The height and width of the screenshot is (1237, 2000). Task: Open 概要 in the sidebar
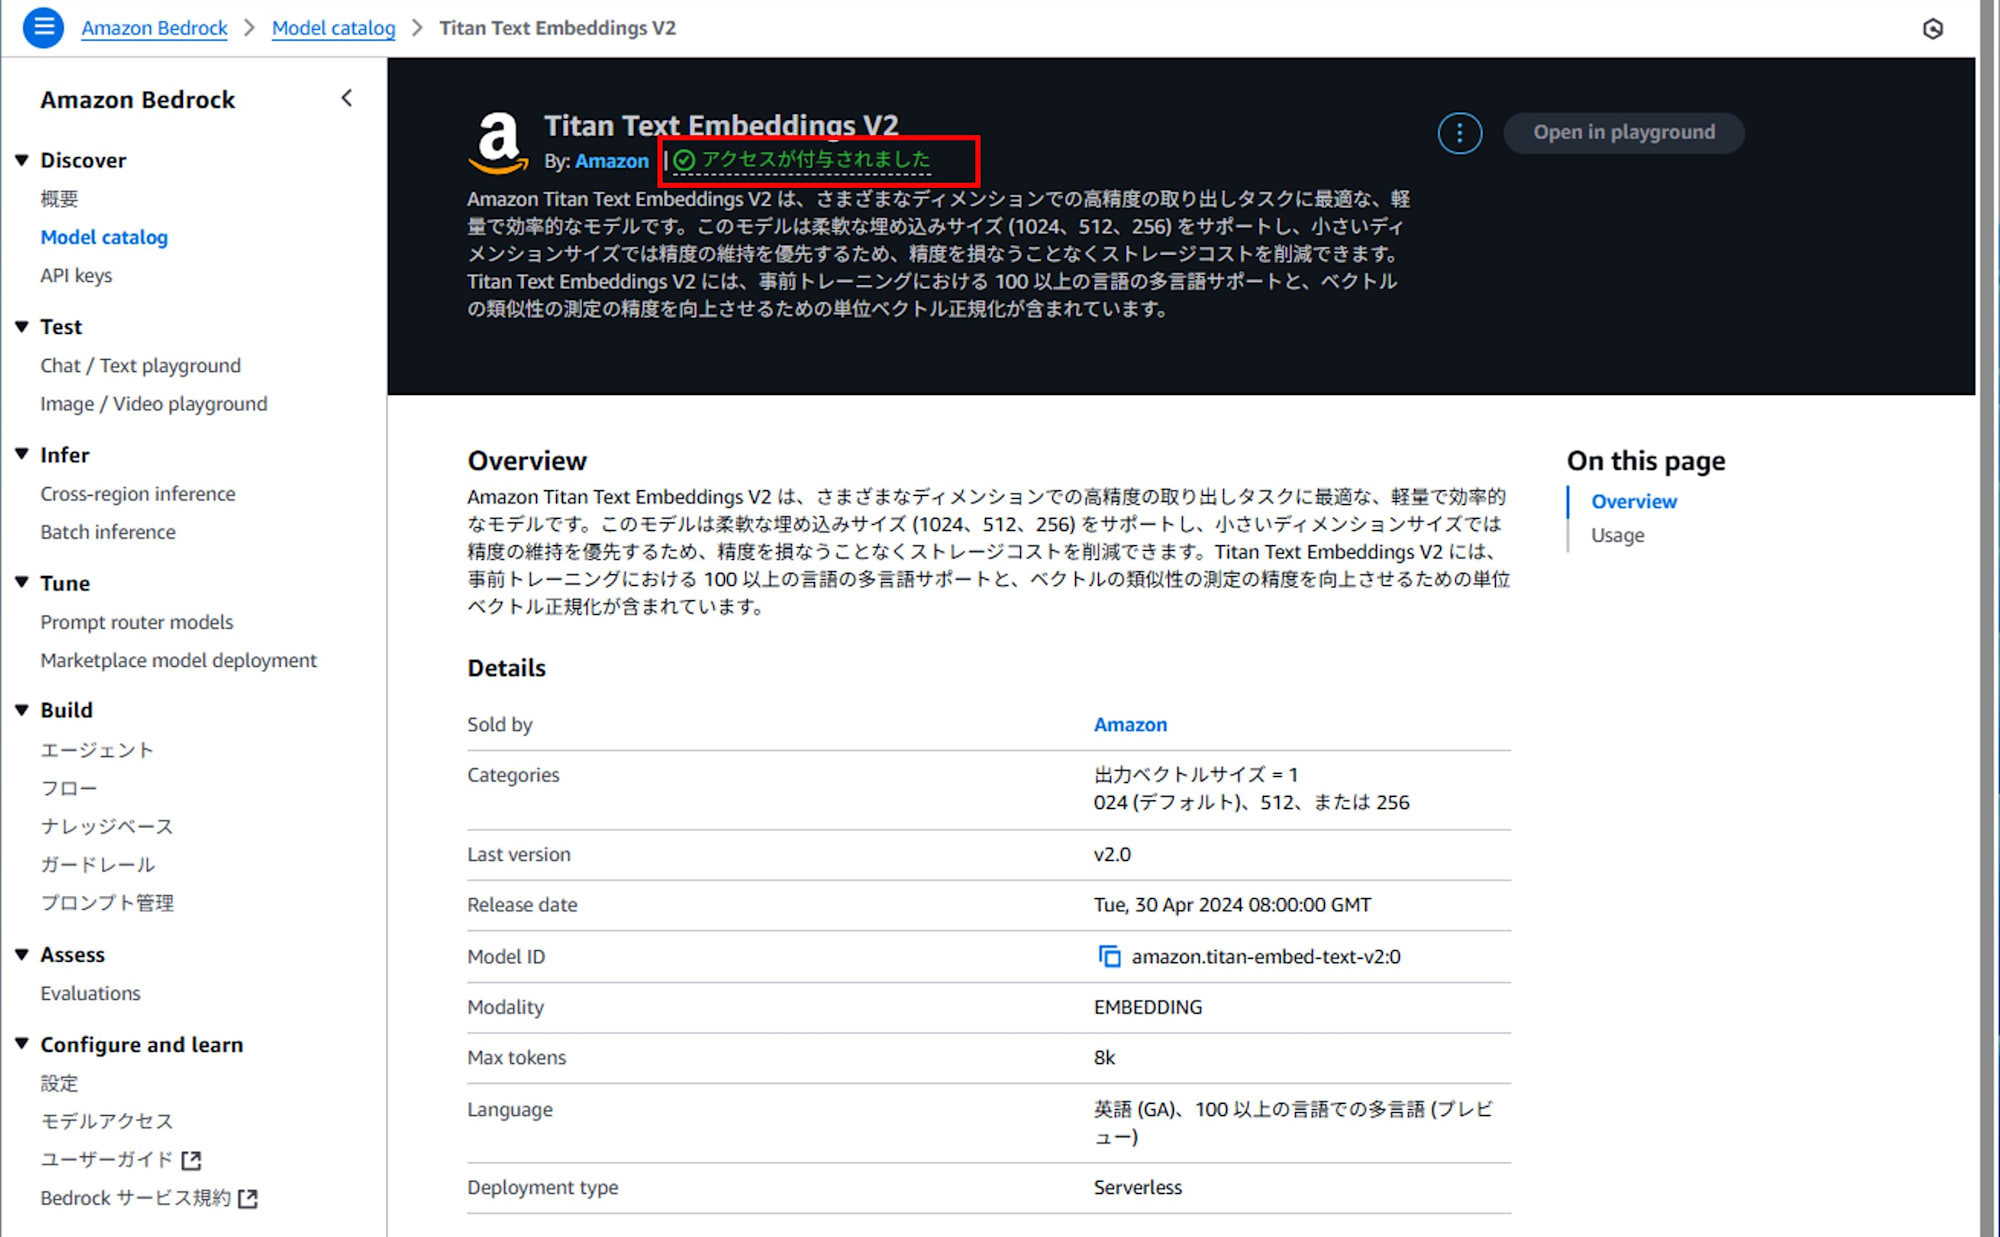pyautogui.click(x=59, y=199)
